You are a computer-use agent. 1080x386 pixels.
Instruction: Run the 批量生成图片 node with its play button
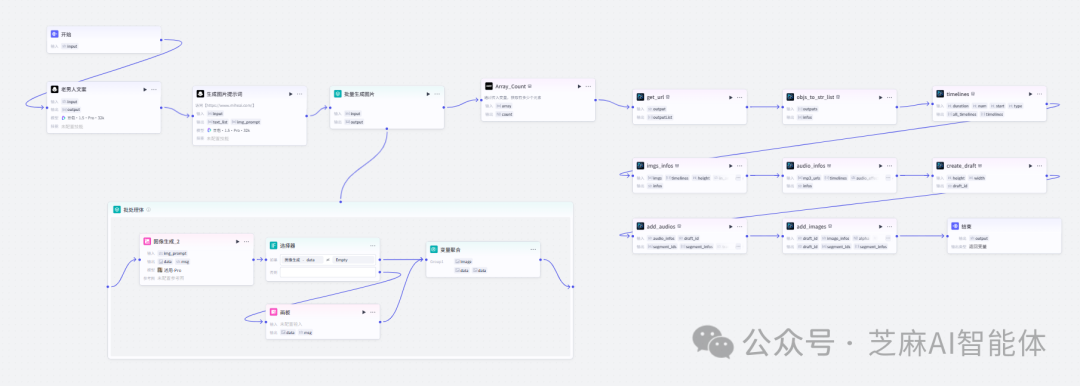coord(428,93)
